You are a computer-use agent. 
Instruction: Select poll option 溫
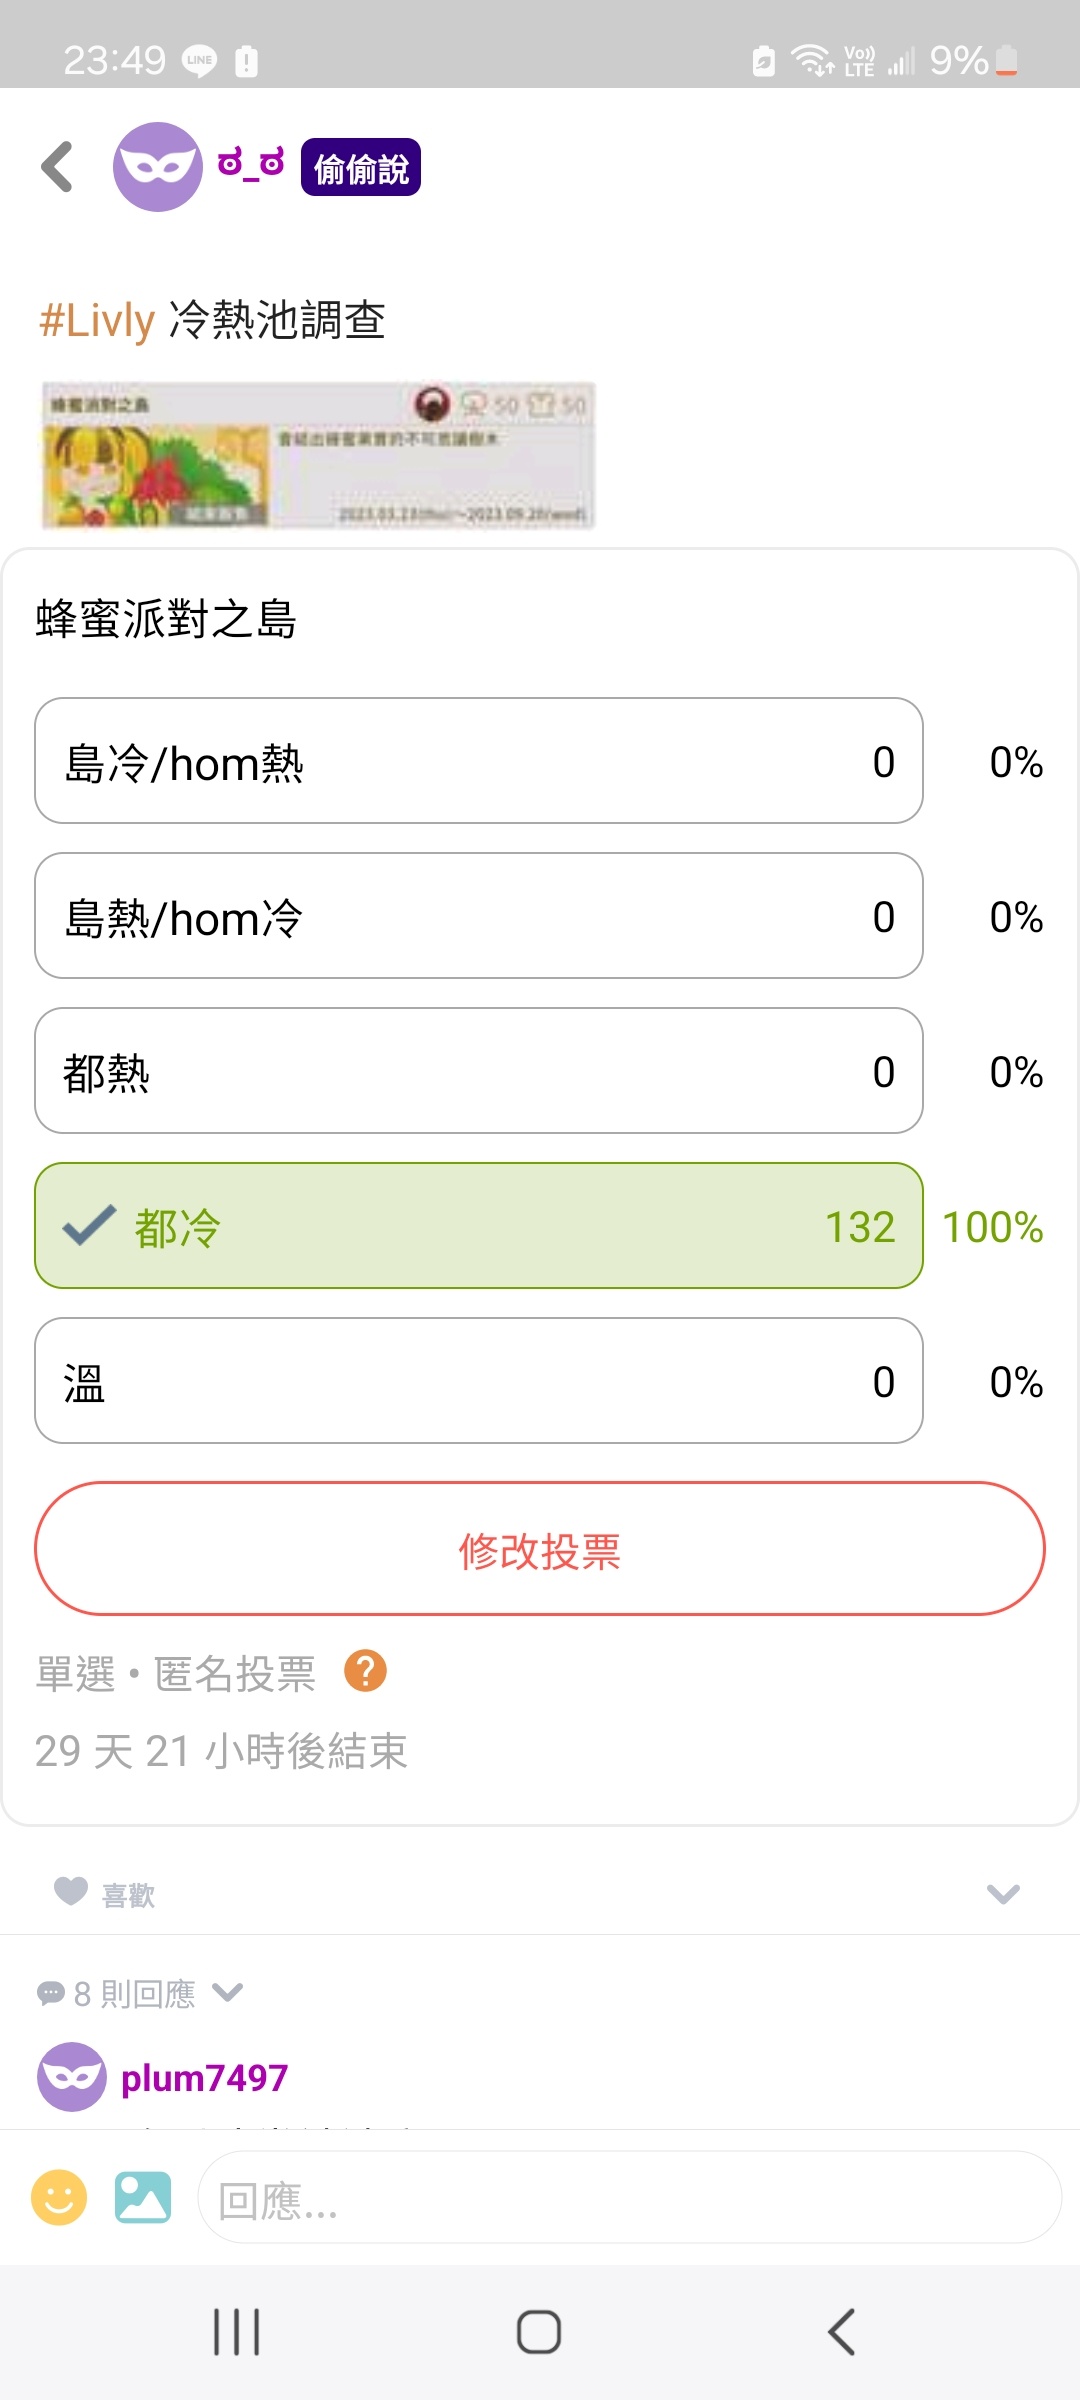479,1381
